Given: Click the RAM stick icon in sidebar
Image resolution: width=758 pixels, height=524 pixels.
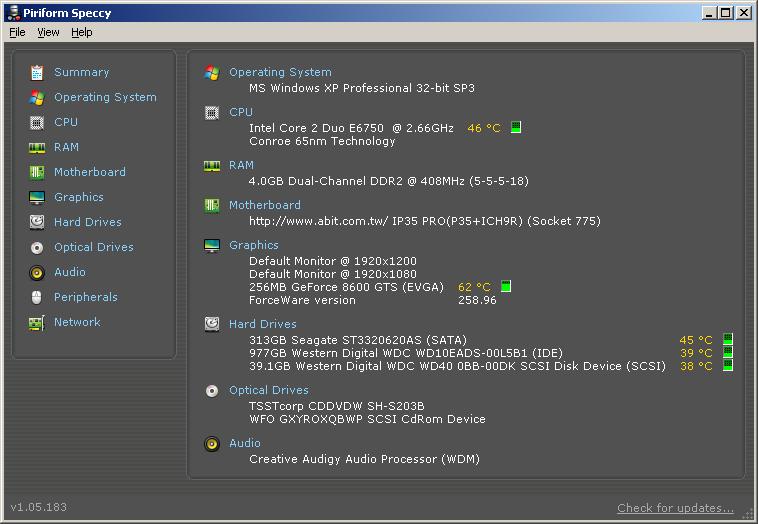Looking at the screenshot, I should tap(37, 148).
